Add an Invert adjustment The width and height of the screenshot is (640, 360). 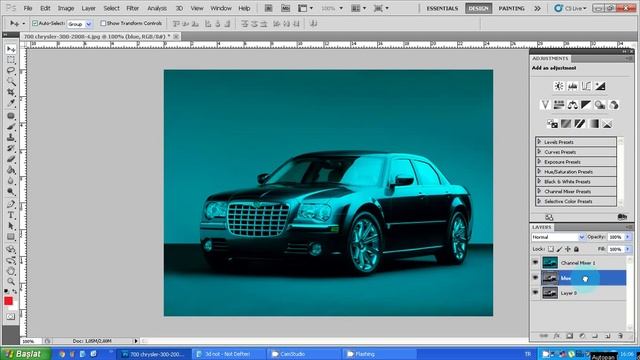(552, 124)
